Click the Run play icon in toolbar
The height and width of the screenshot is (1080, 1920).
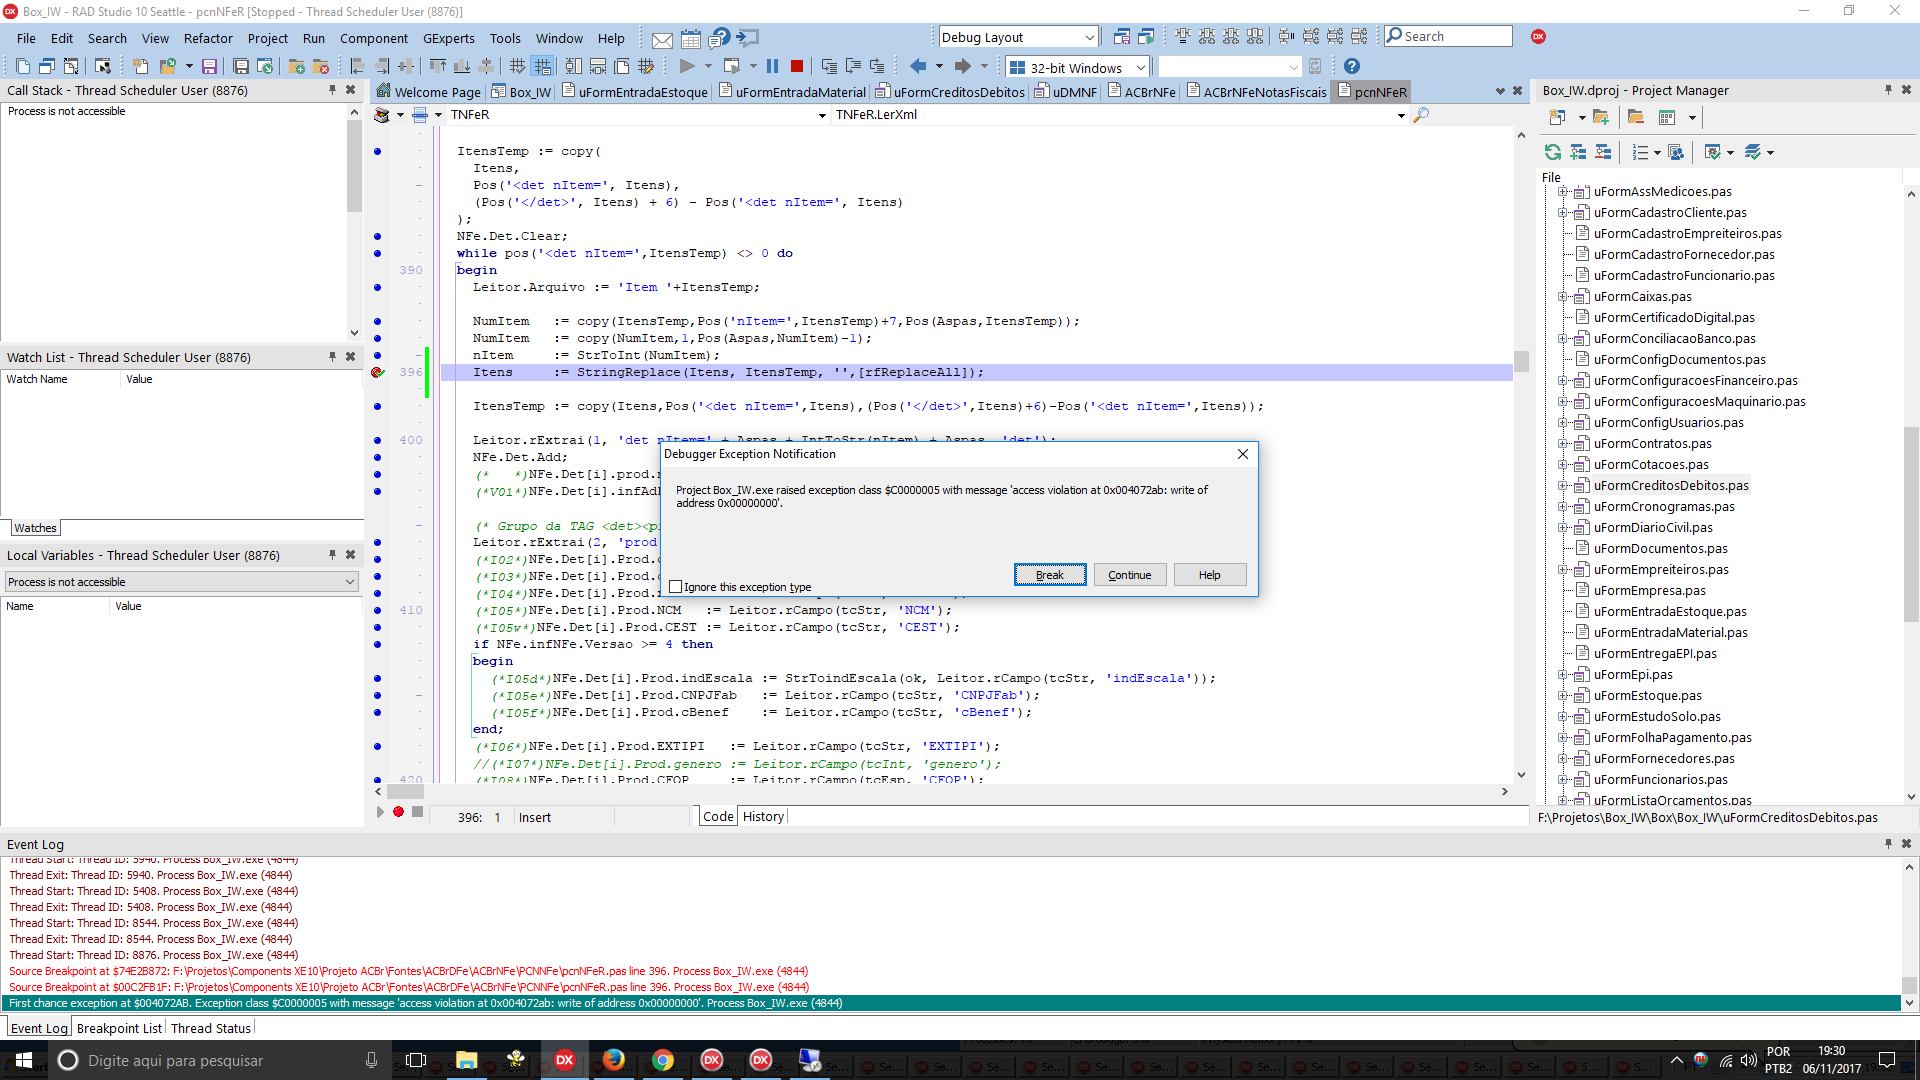(687, 66)
